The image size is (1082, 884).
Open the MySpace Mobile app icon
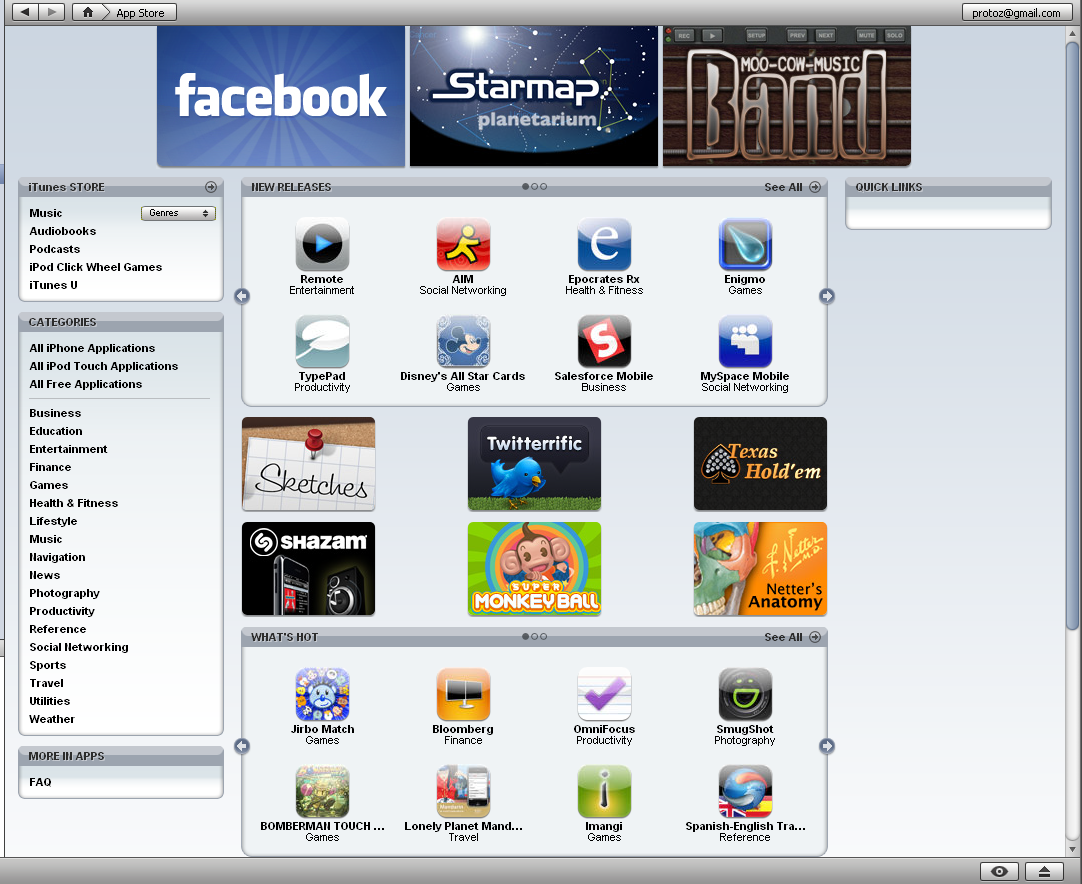pyautogui.click(x=745, y=342)
